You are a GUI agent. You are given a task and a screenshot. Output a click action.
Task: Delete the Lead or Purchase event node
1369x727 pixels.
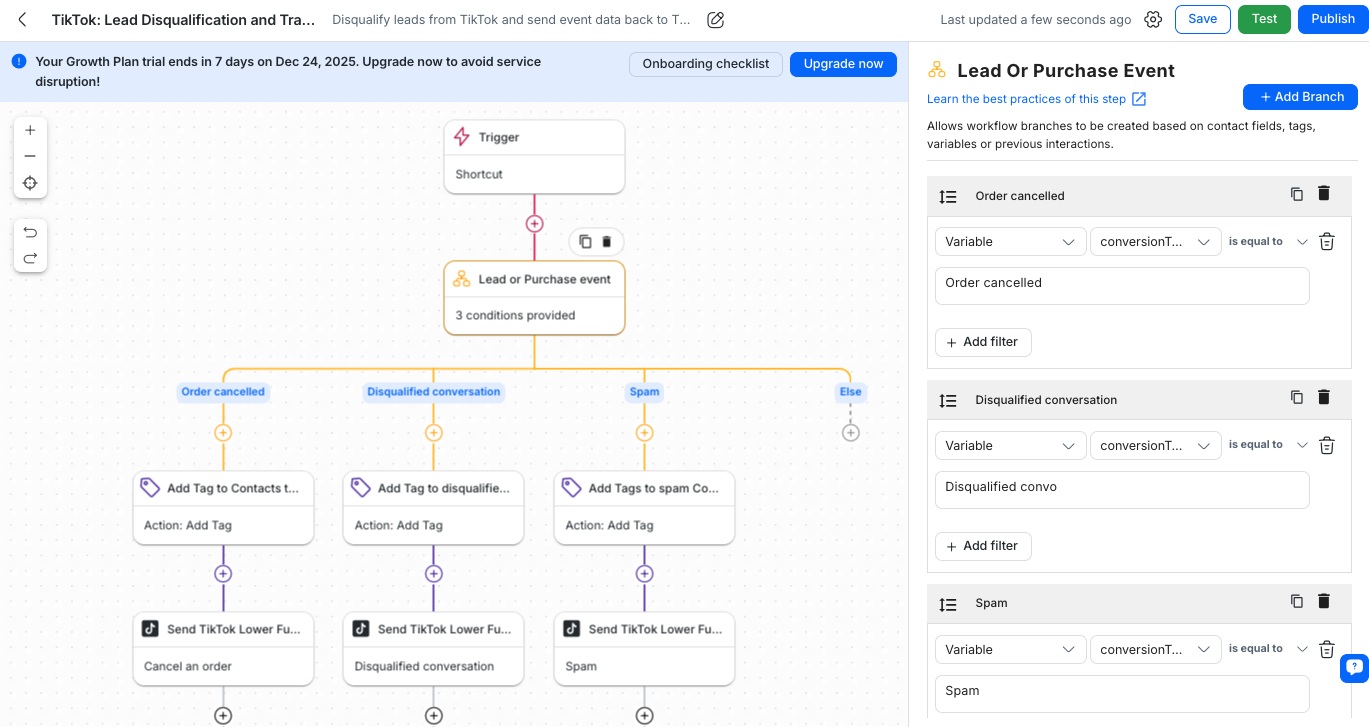point(606,241)
